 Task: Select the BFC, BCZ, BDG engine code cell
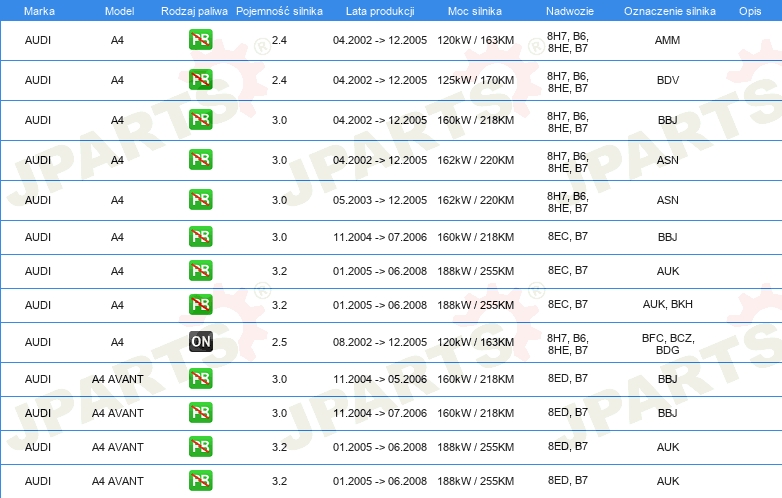tap(668, 344)
